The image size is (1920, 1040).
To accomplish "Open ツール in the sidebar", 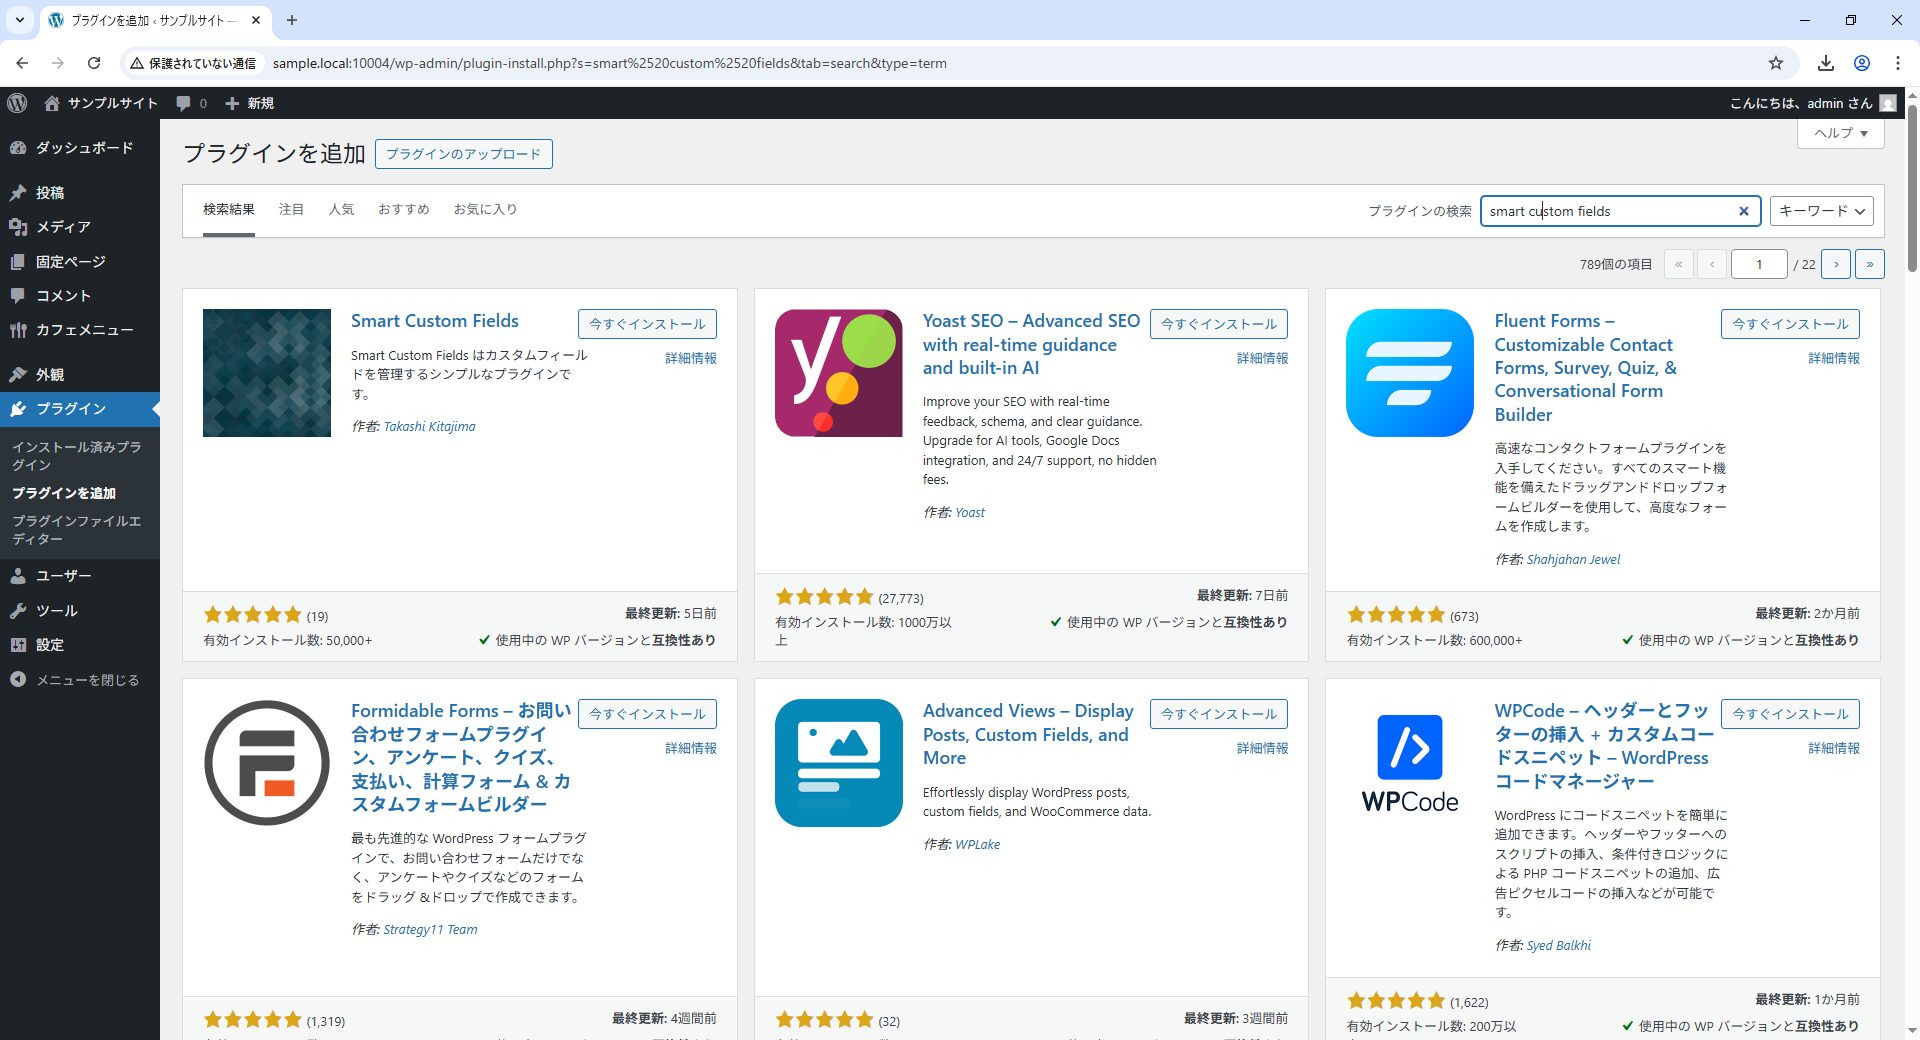I will point(80,611).
